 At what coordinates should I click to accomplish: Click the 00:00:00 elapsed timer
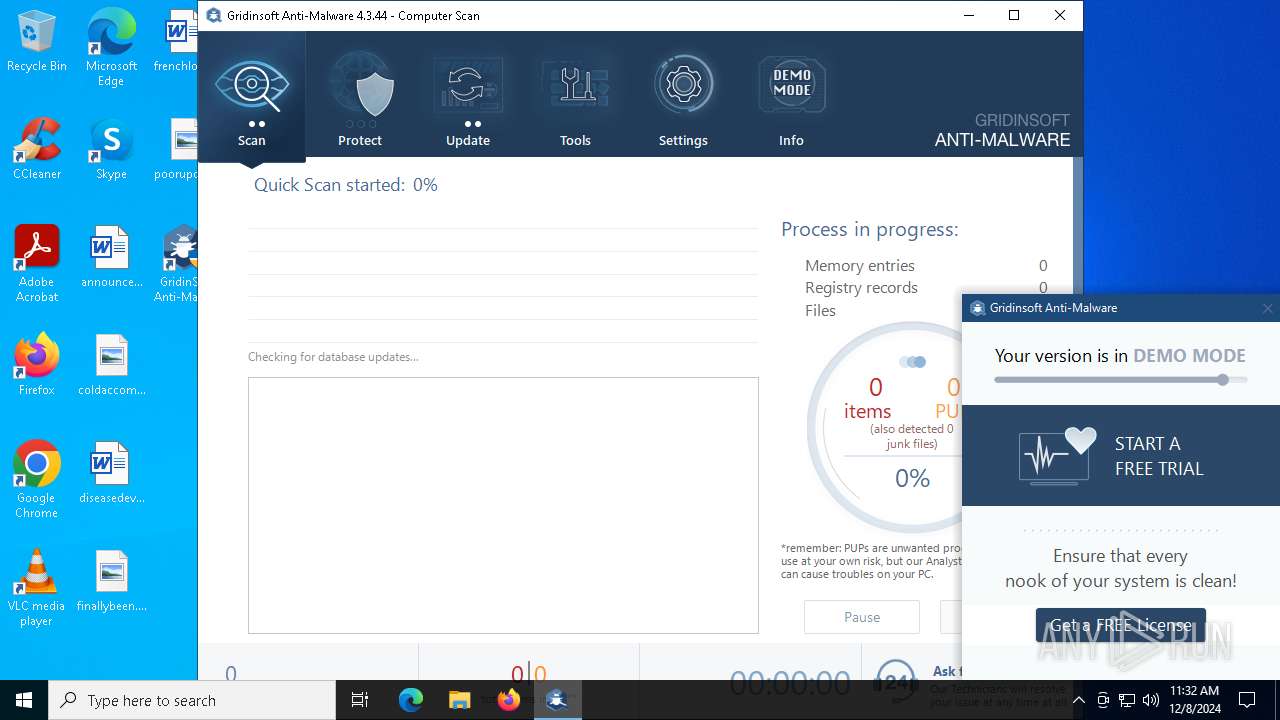[790, 682]
